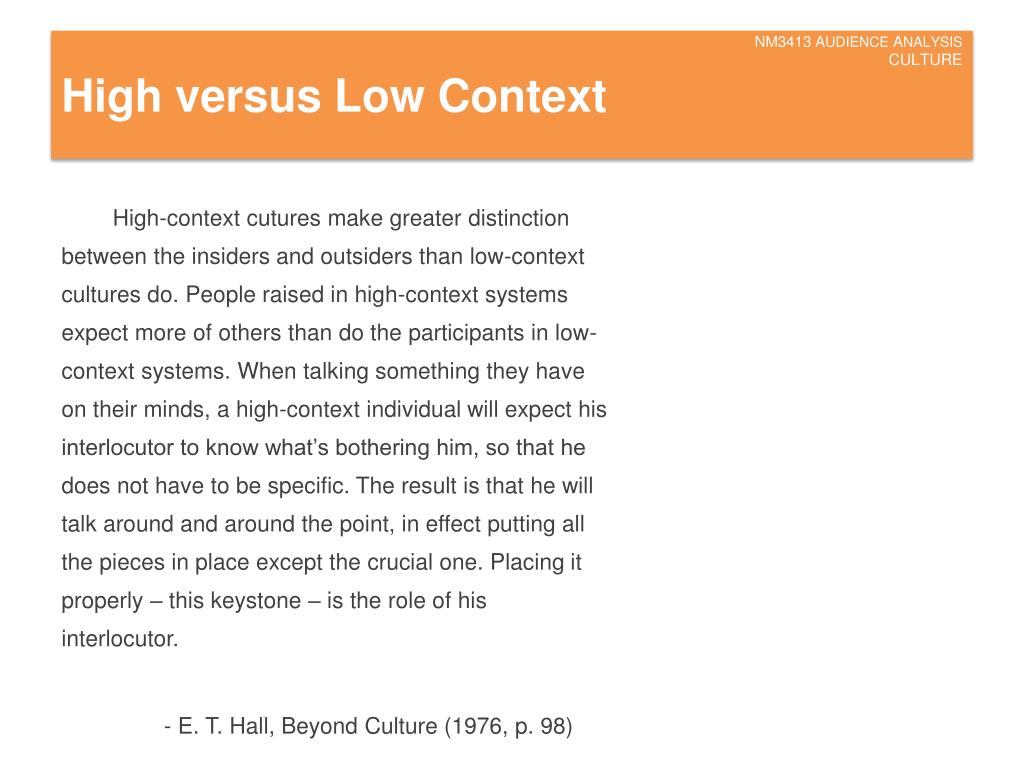
Task: Click the citation 'E. T. Hall, Beyond Culture'
Action: (x=308, y=726)
